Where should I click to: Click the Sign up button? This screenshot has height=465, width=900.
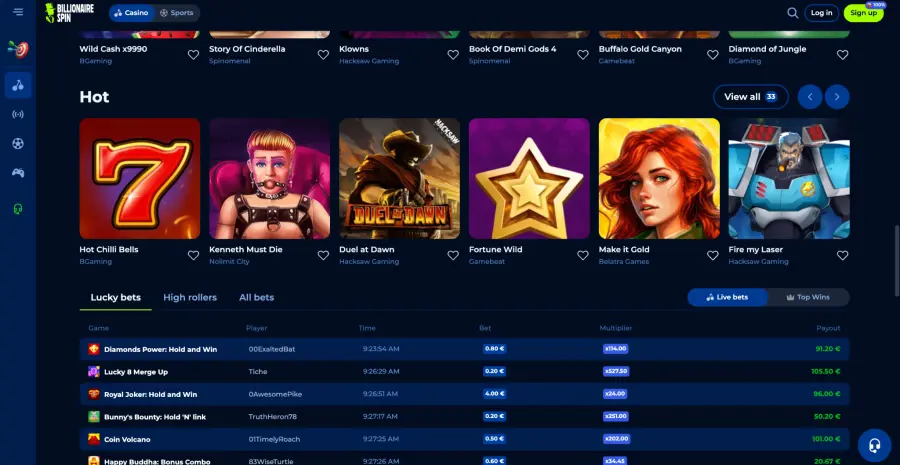[863, 13]
